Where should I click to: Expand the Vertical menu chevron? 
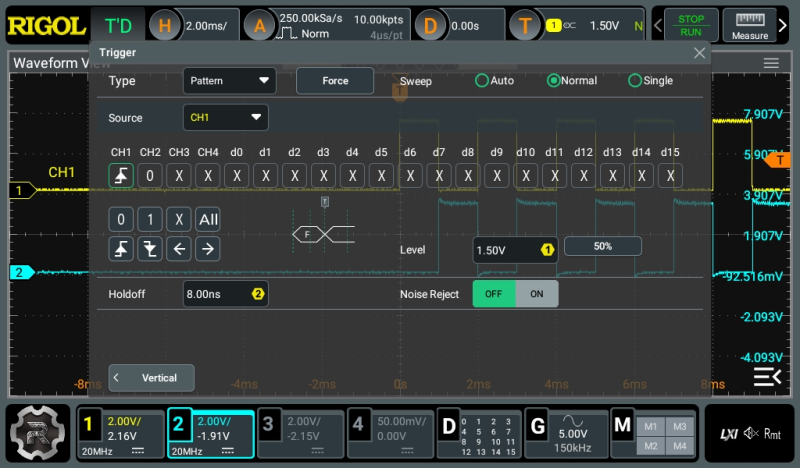[117, 378]
